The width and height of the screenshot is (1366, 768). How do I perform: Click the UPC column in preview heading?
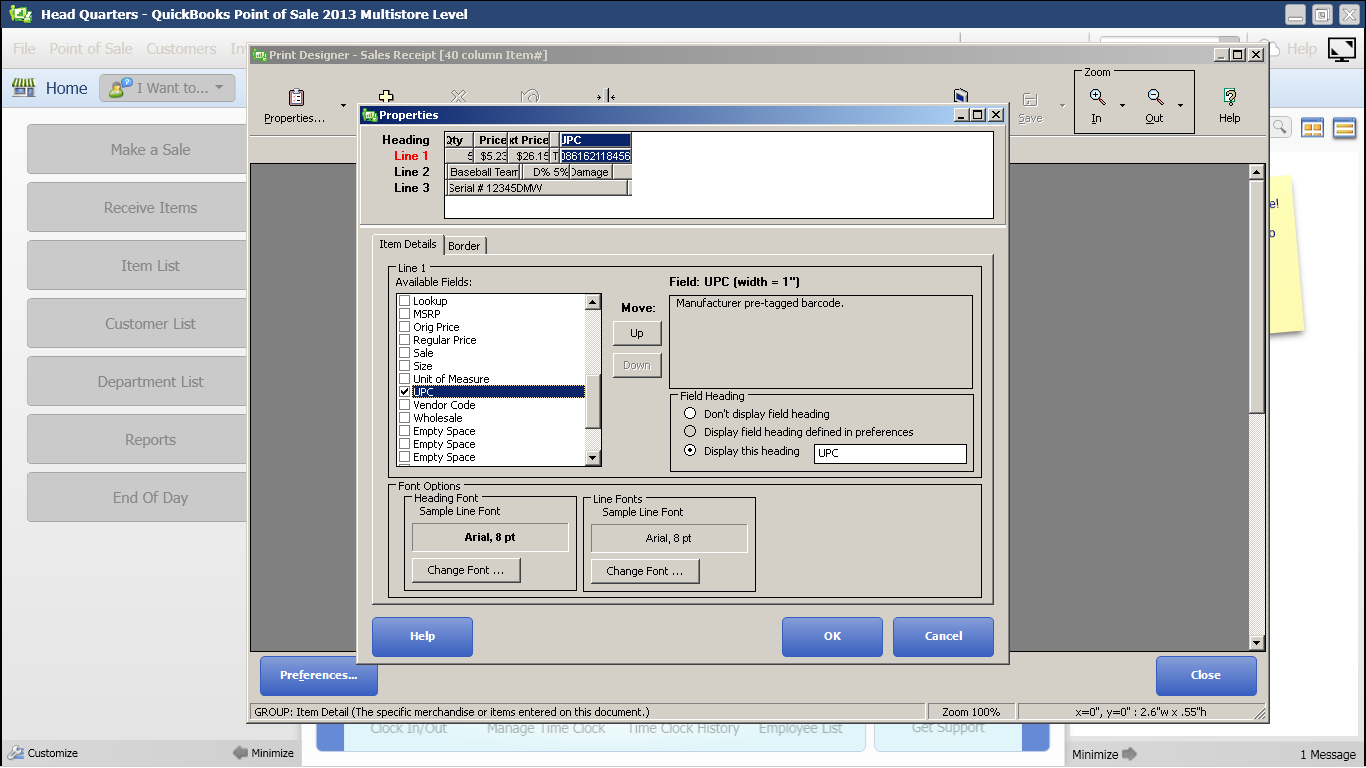click(x=595, y=140)
